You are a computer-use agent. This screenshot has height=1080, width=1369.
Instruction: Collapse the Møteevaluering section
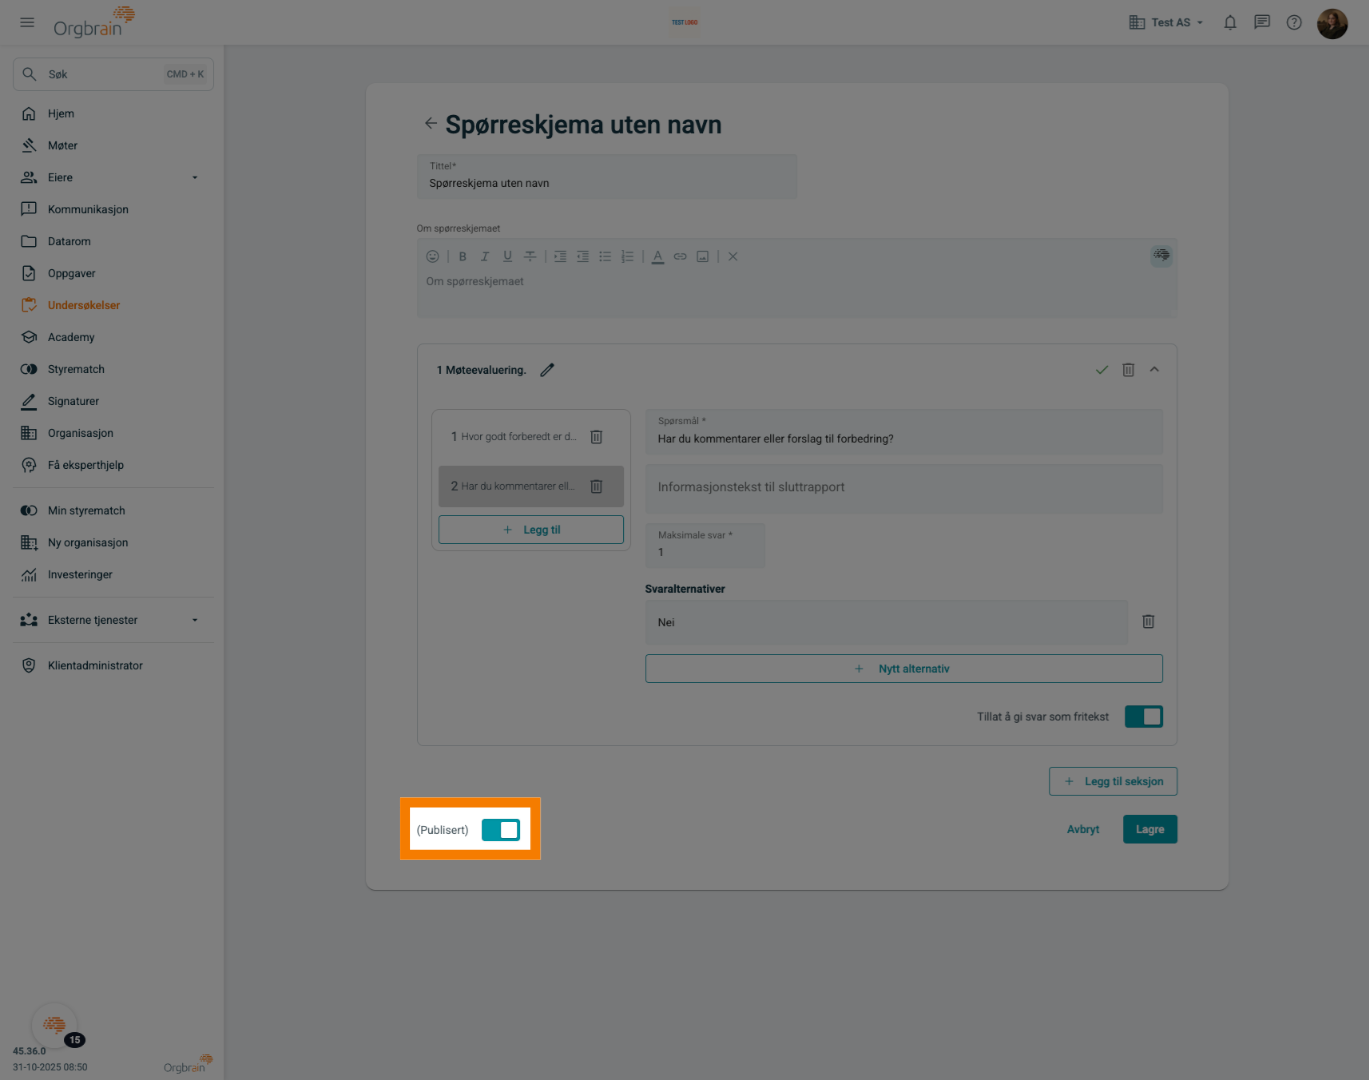1154,370
